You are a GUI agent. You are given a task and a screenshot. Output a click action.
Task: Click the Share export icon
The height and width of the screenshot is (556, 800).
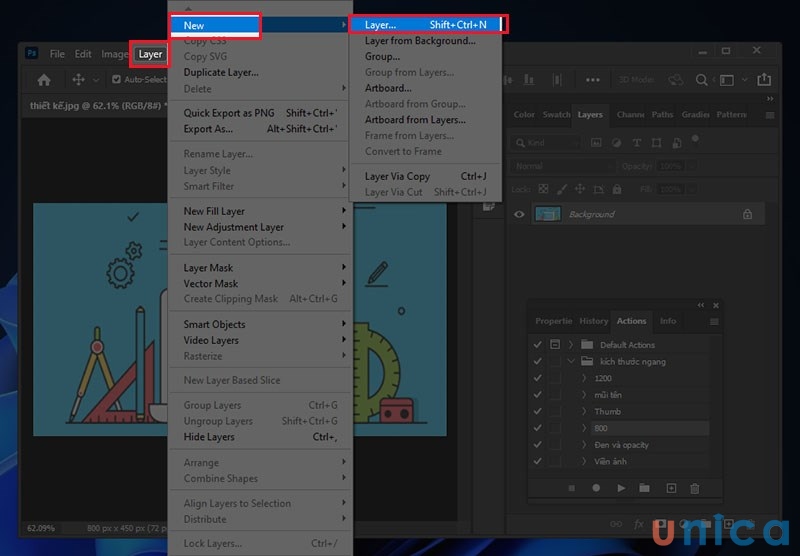765,80
